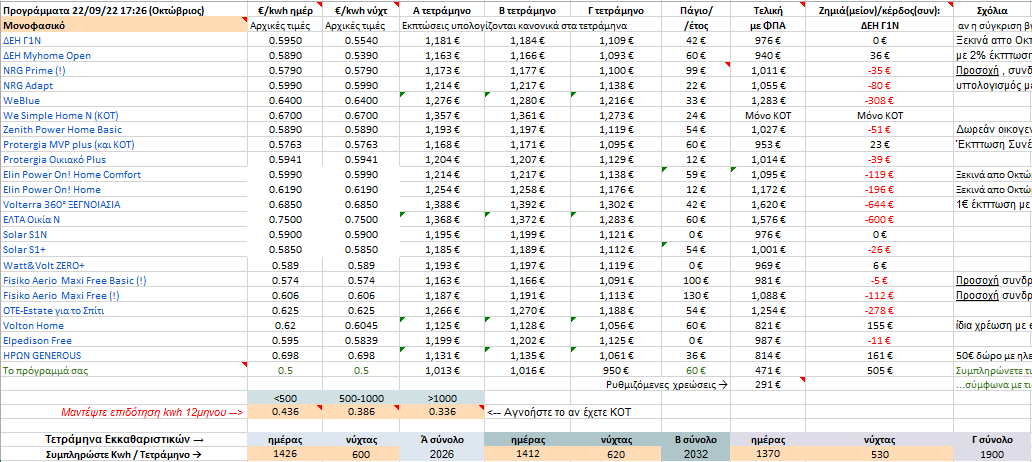Select the Ζημιά(μείον)/κέρδος(συν): header
The width and height of the screenshot is (1032, 462).
(879, 11)
